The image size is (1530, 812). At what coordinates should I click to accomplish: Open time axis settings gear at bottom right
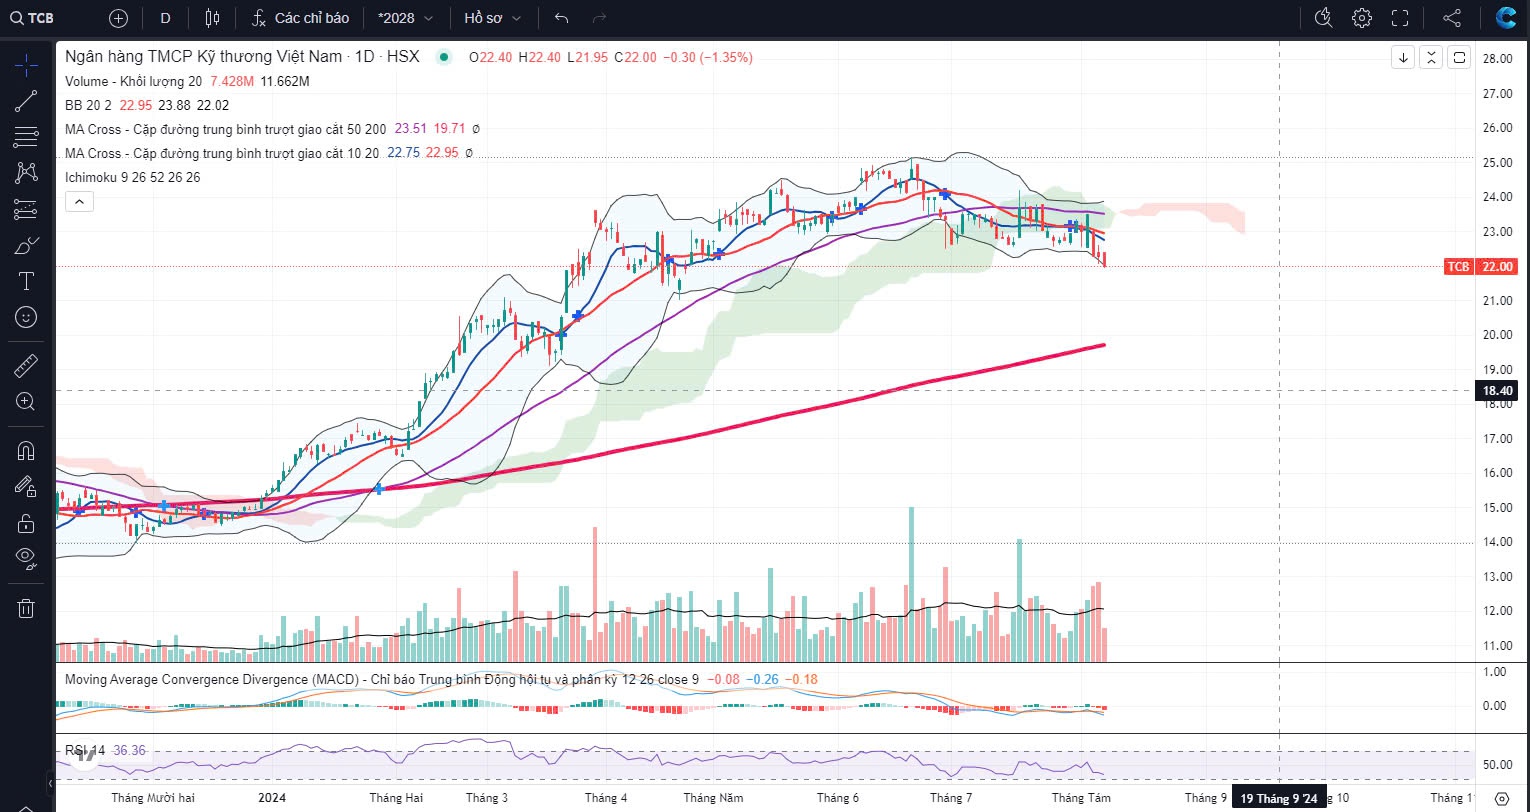1501,798
